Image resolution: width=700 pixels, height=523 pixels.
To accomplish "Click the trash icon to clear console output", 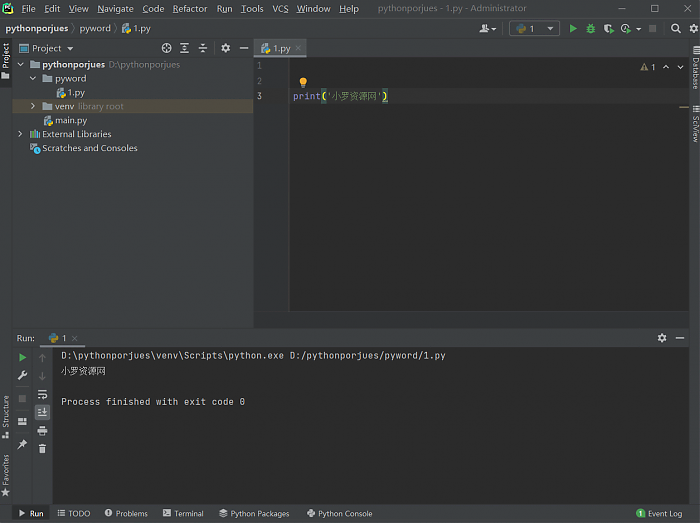I will [42, 448].
